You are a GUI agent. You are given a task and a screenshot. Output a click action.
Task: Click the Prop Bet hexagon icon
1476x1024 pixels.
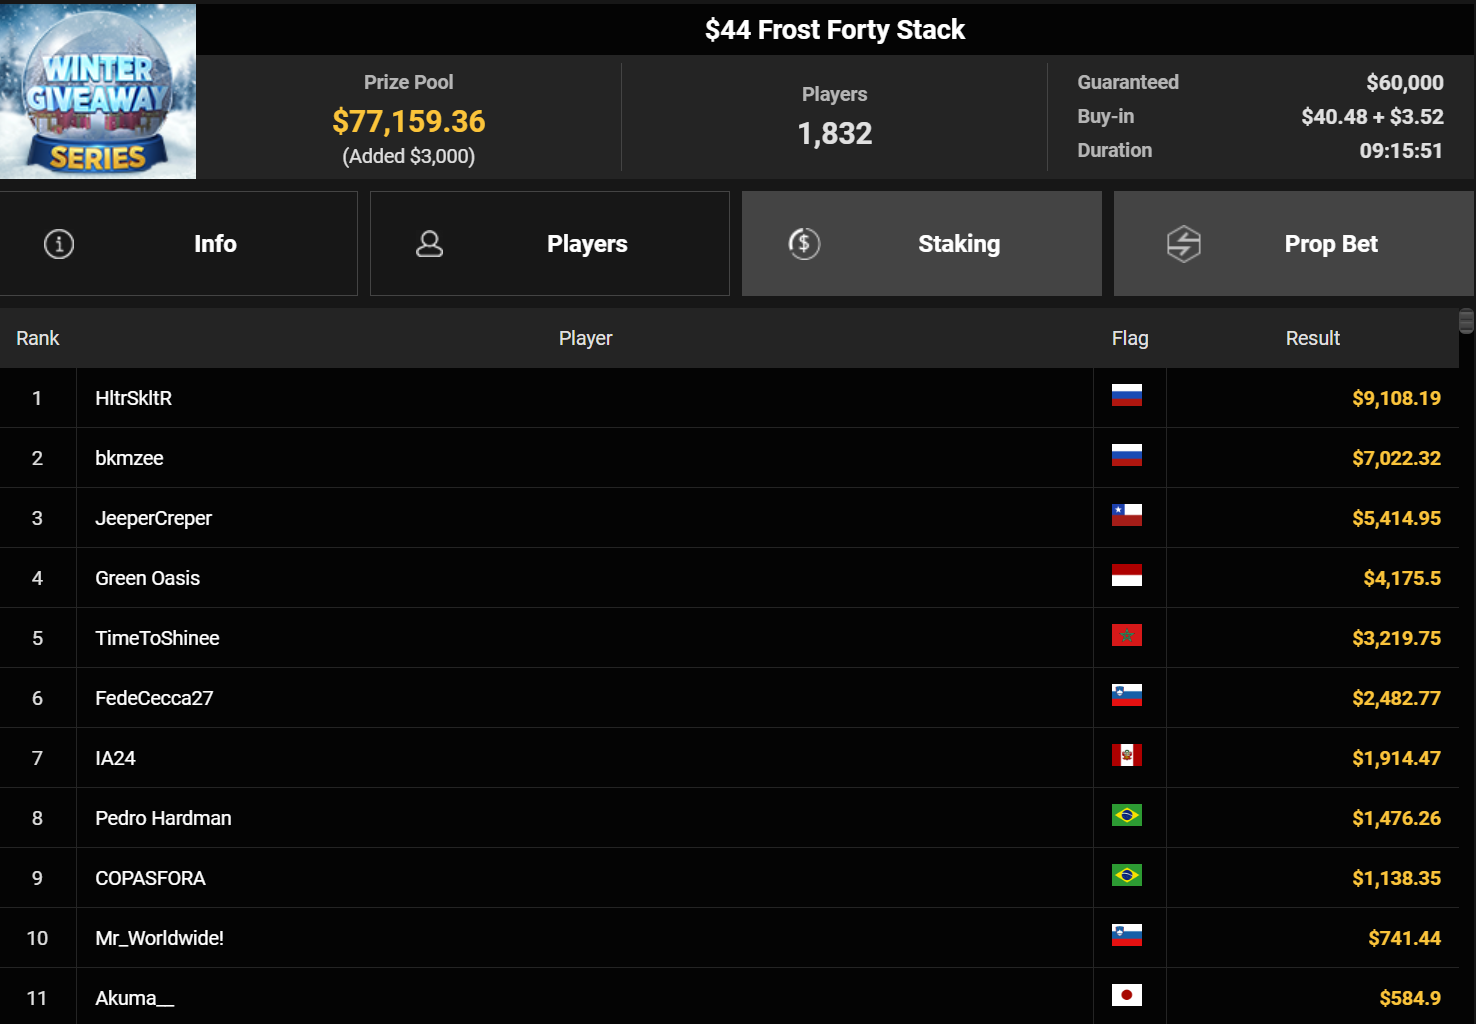point(1184,244)
